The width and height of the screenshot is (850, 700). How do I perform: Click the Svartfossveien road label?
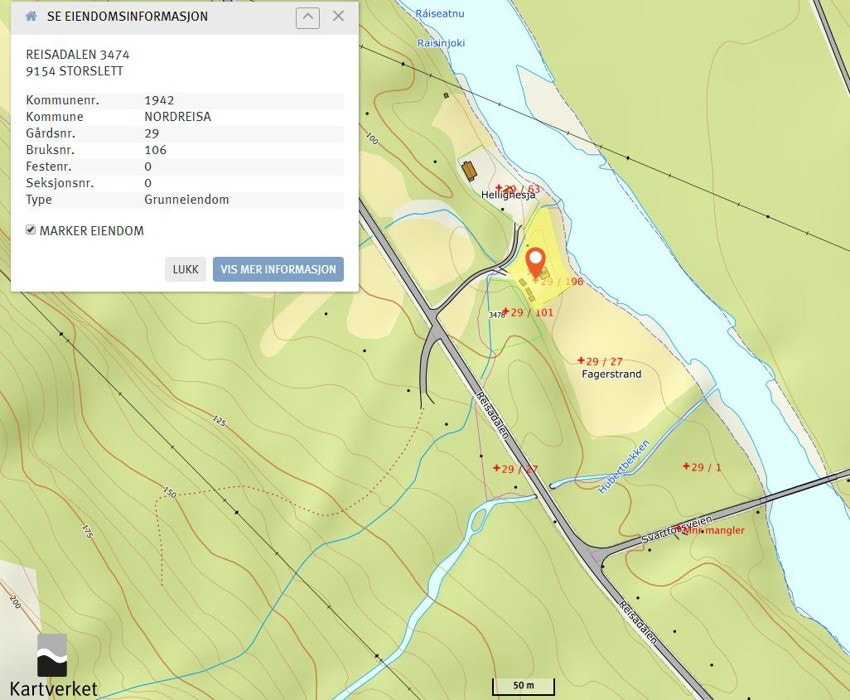(677, 530)
